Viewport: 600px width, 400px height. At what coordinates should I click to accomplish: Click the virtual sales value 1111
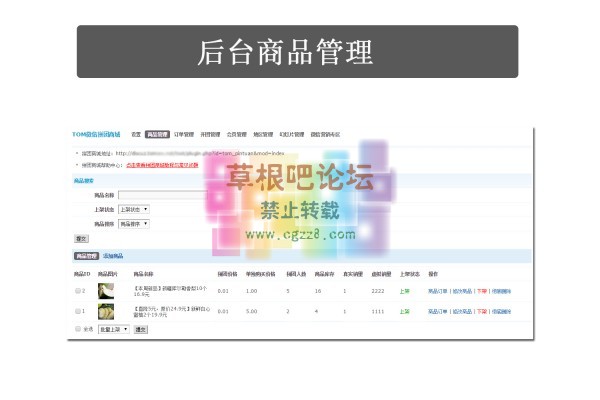[378, 312]
